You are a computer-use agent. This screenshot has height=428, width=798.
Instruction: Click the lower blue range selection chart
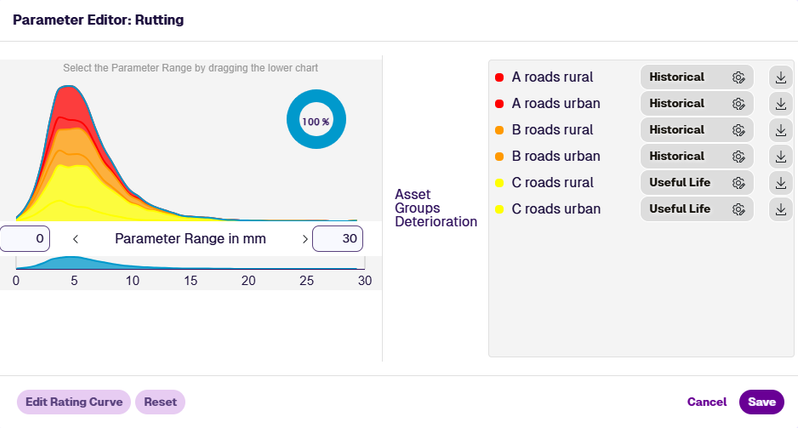click(190, 263)
